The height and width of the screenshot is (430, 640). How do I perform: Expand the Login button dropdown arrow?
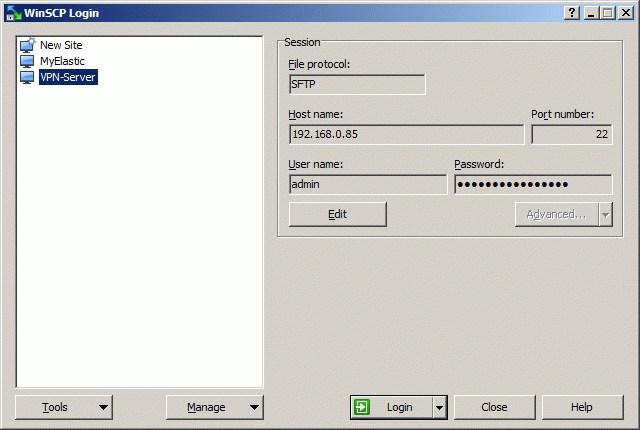[439, 407]
